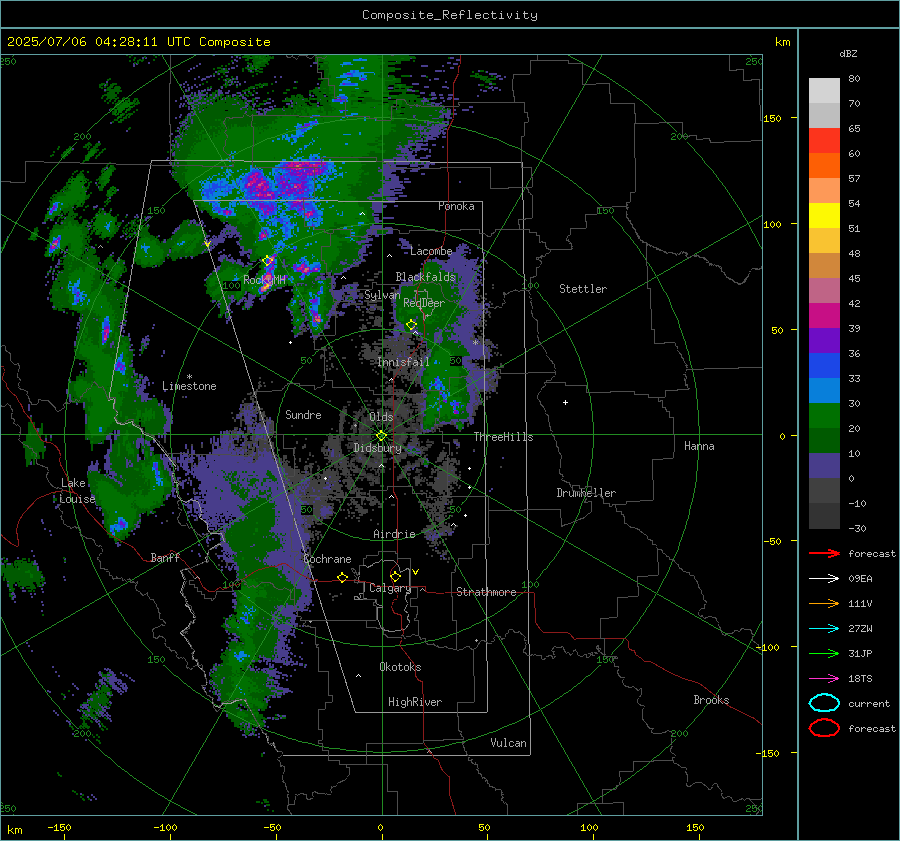The image size is (900, 841).
Task: Click the white 09EA arrow icon
Action: click(824, 579)
